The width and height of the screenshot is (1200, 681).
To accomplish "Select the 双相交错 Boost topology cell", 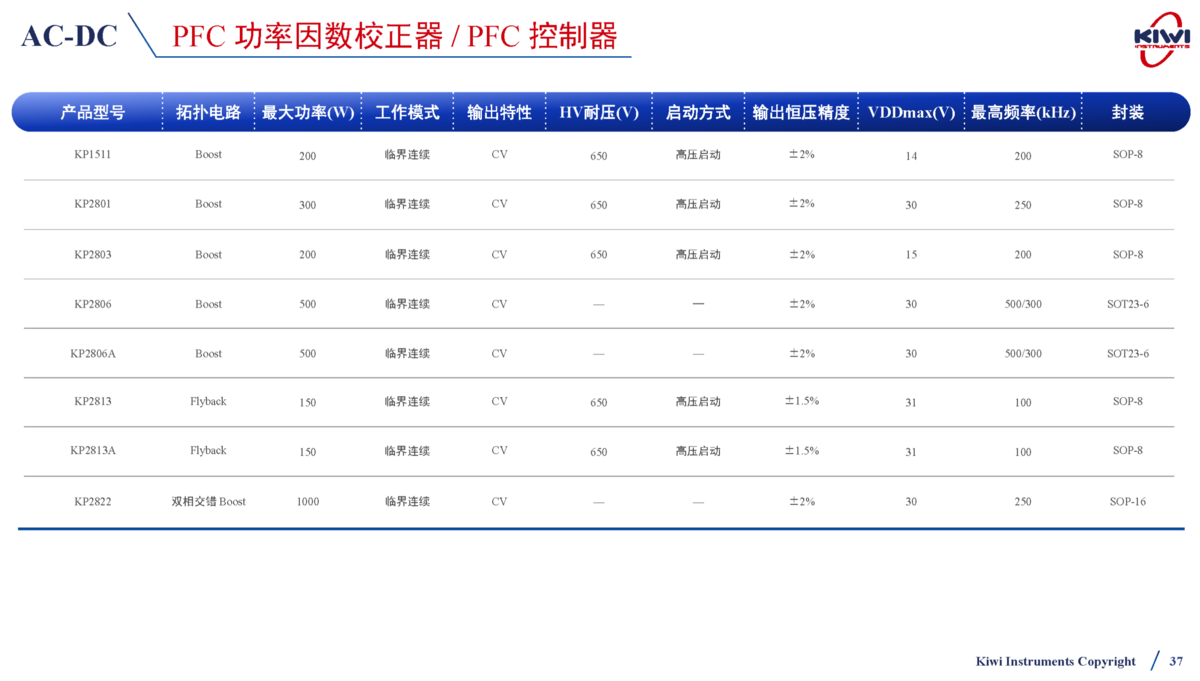I will pos(208,501).
